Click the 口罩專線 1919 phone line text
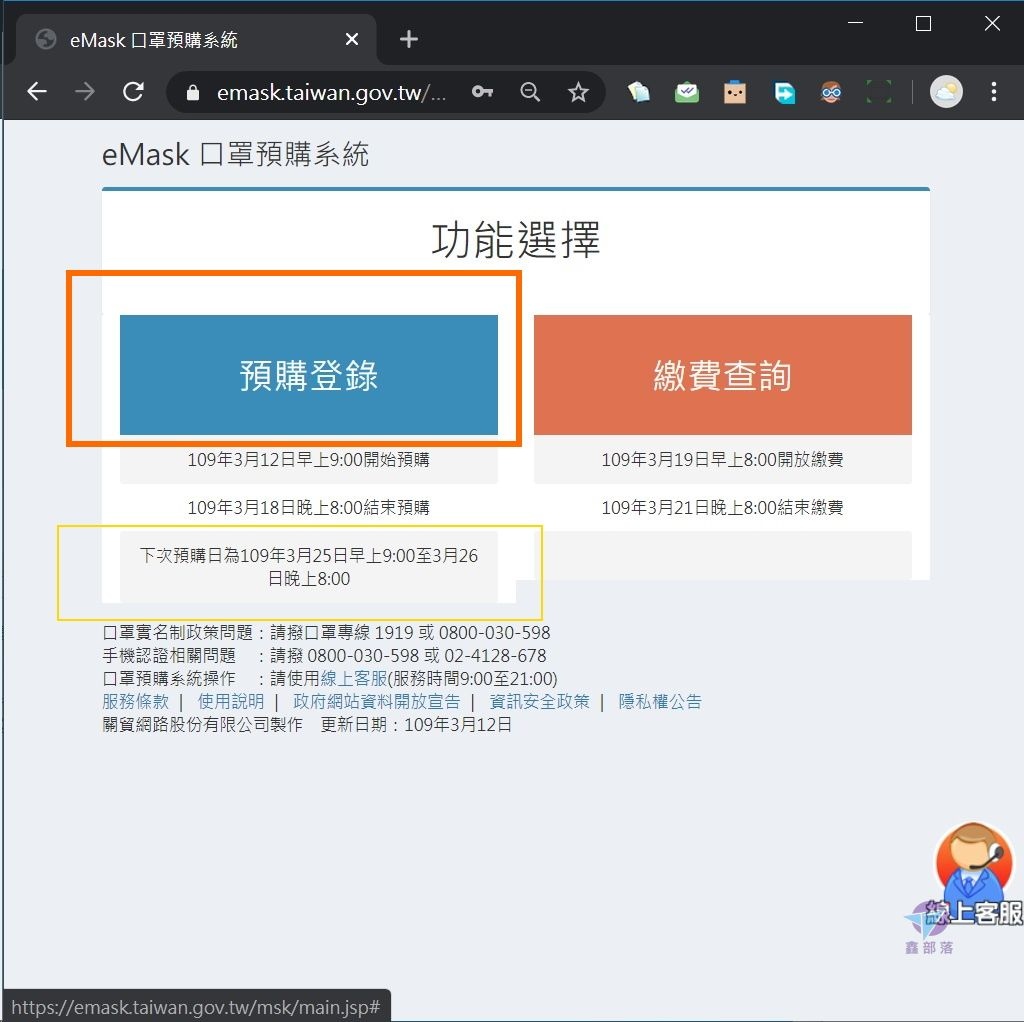 pyautogui.click(x=327, y=632)
